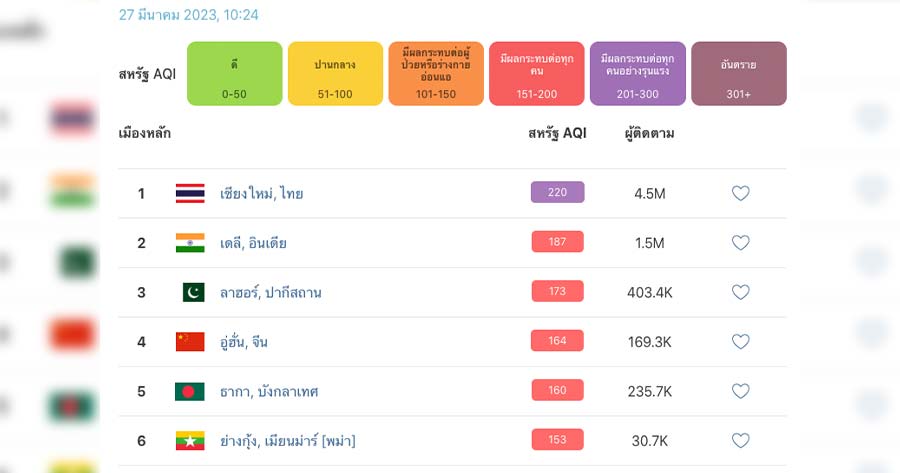Click the Bangladesh flag icon

(x=190, y=391)
